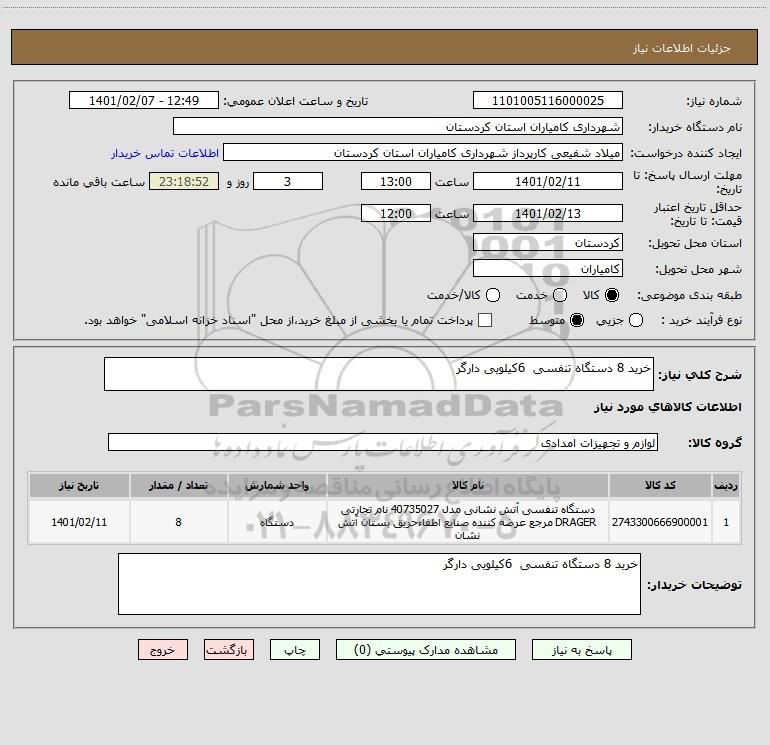Click the دستگاه unit cell
The height and width of the screenshot is (745, 770).
[277, 522]
